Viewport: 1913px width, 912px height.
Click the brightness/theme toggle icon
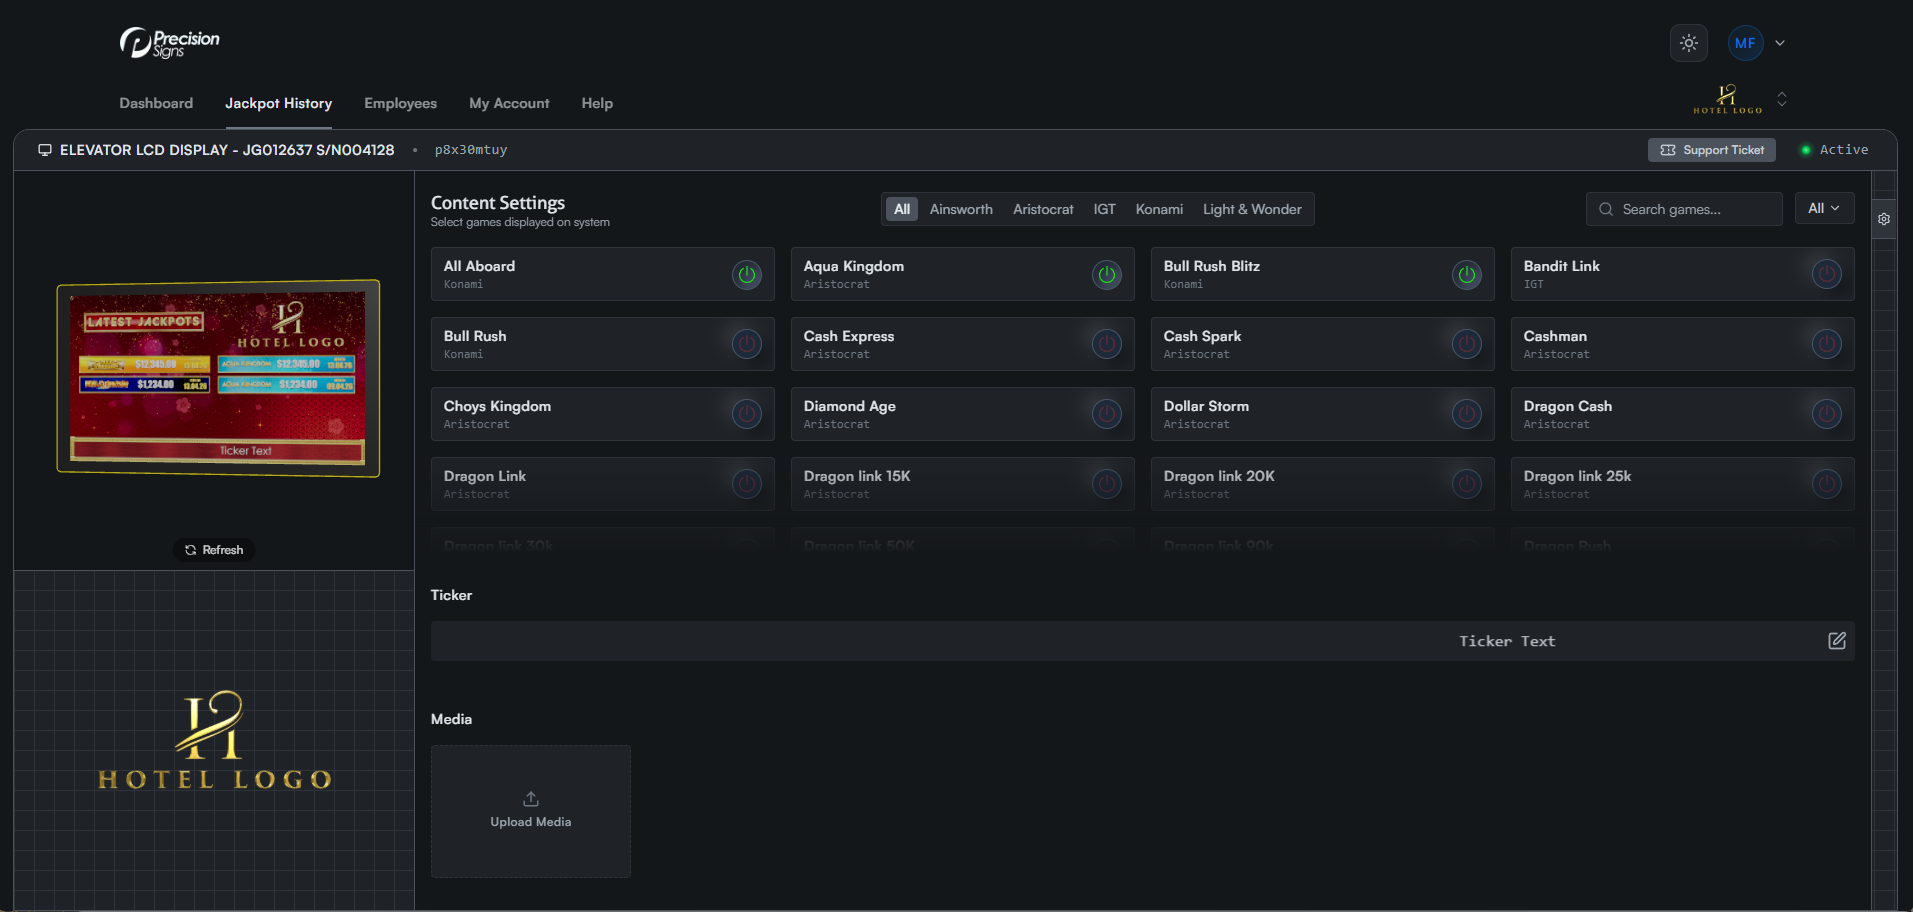(x=1688, y=43)
